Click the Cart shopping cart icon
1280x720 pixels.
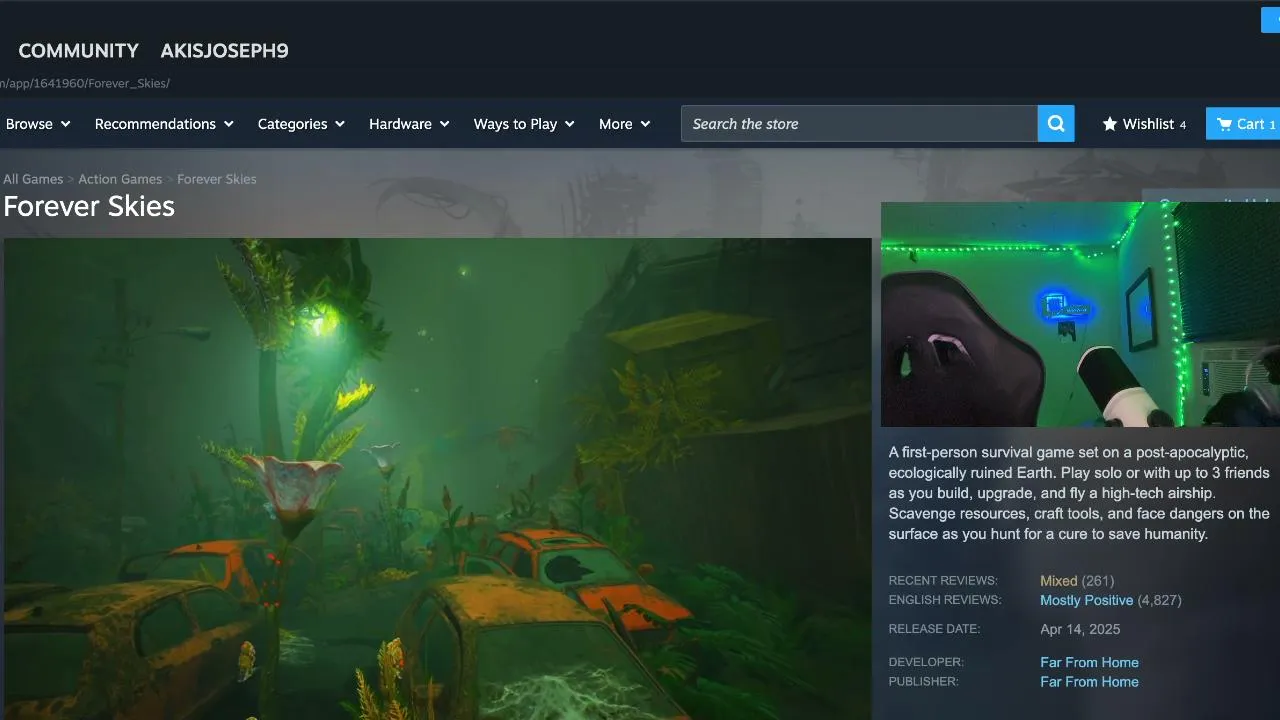coord(1224,124)
